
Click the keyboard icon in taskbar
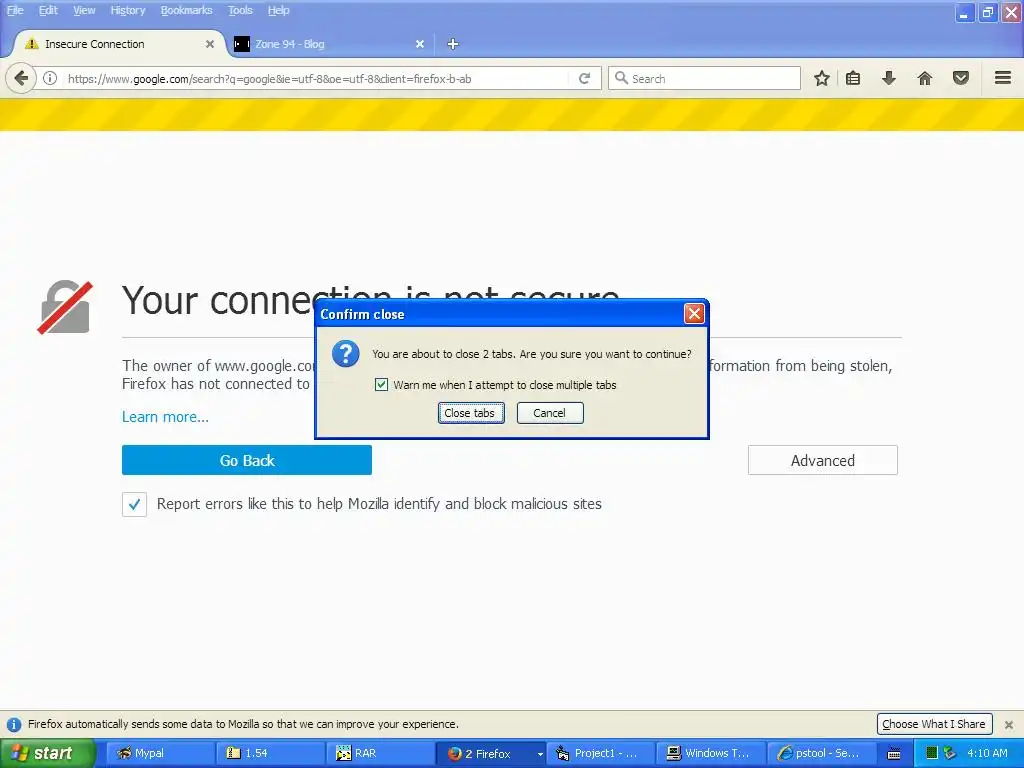(x=894, y=754)
